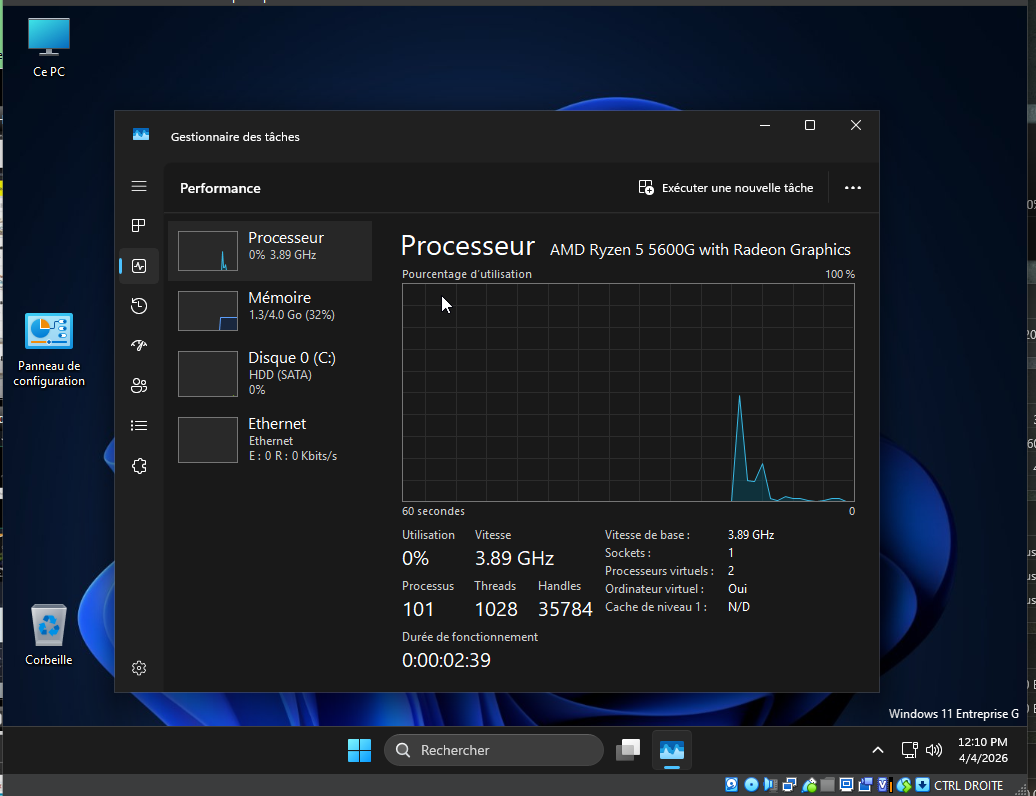
Task: Click the Task Manager taskbar icon
Action: 672,750
